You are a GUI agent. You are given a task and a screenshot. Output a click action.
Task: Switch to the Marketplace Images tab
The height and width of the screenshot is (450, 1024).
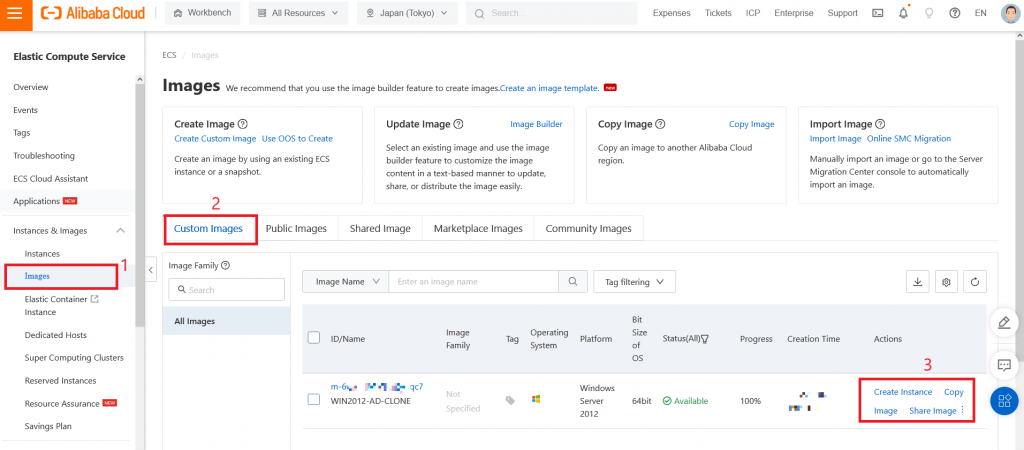[x=478, y=229]
